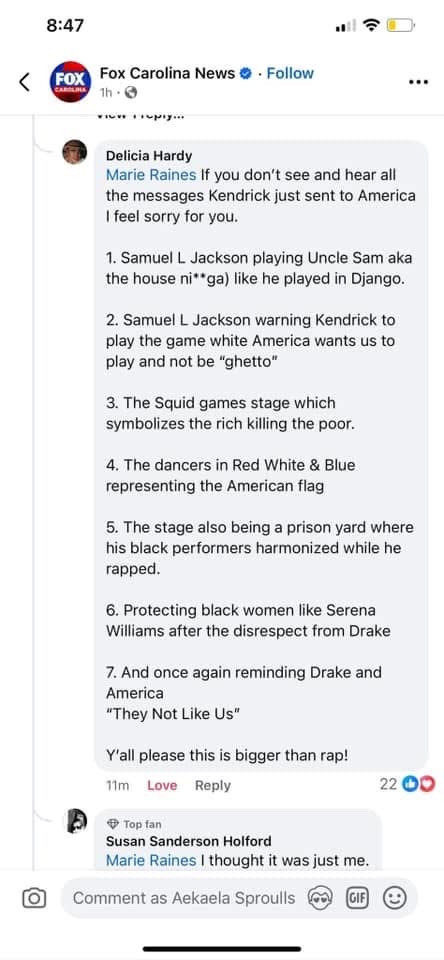Viewport: 444px width, 960px height.
Task: Open Fox Carolina News page title
Action: click(x=167, y=73)
